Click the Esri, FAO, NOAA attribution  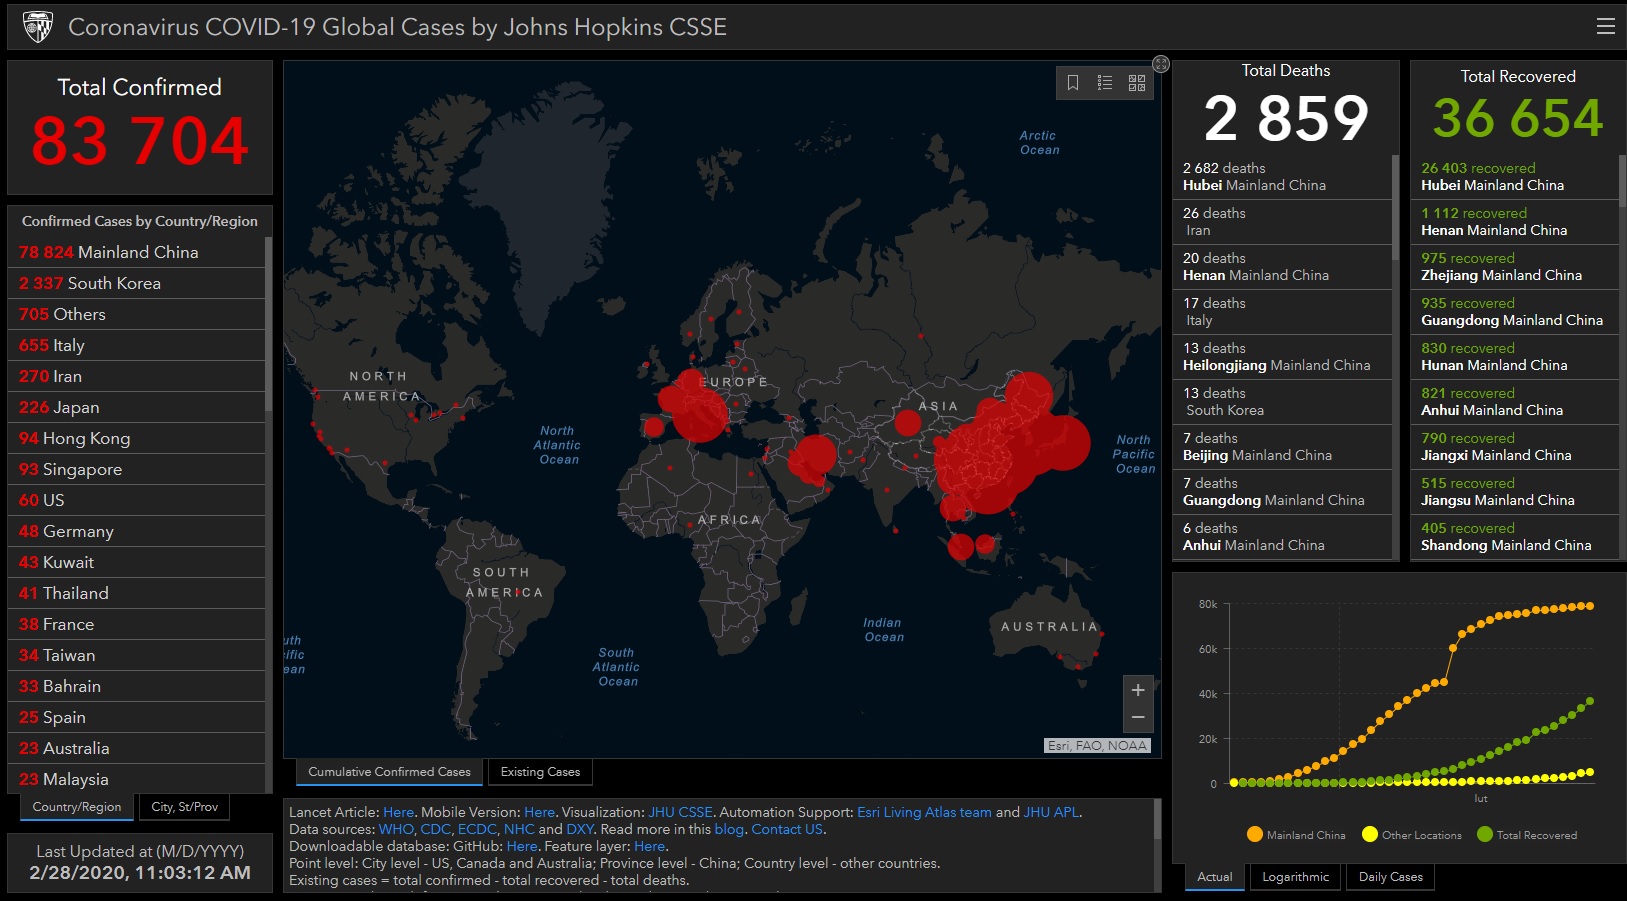[x=1097, y=745]
